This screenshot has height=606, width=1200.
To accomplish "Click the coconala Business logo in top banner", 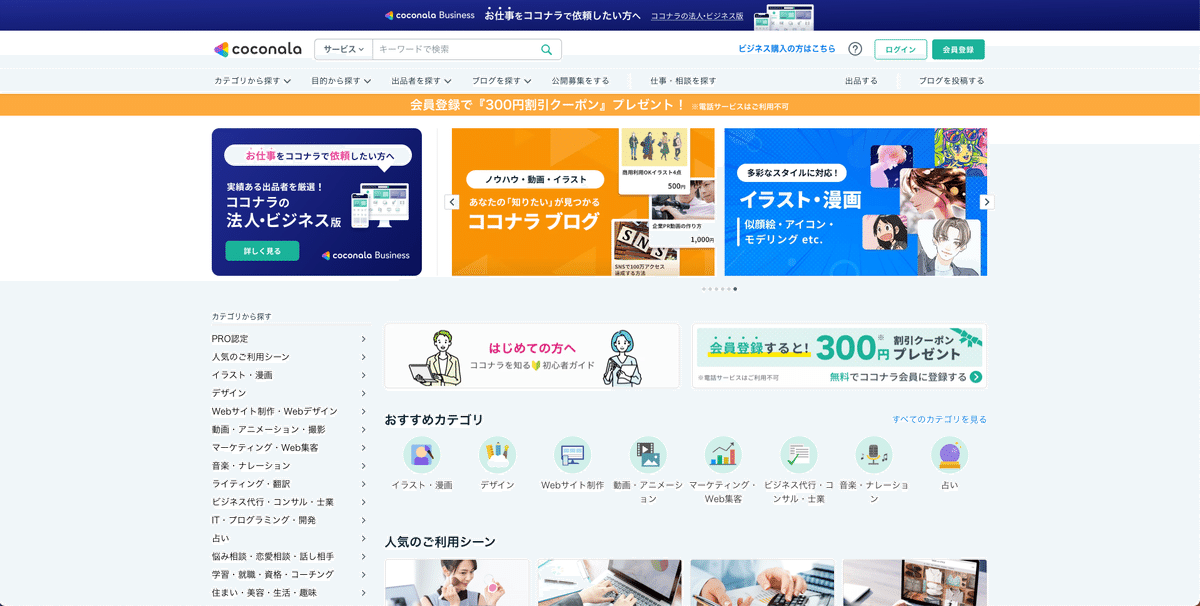I will pos(430,15).
